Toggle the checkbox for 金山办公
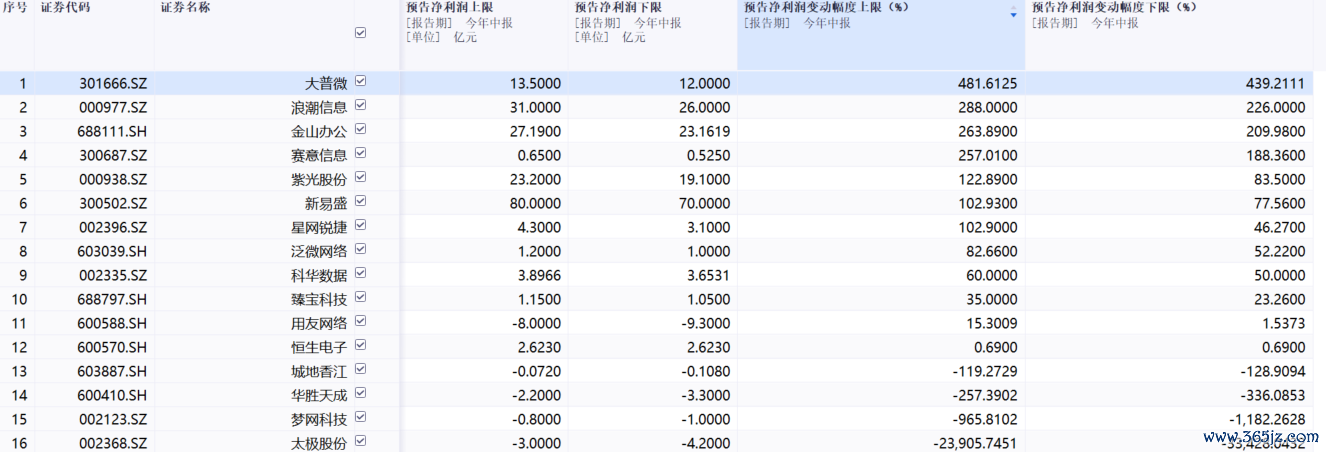1326x452 pixels. tap(360, 129)
